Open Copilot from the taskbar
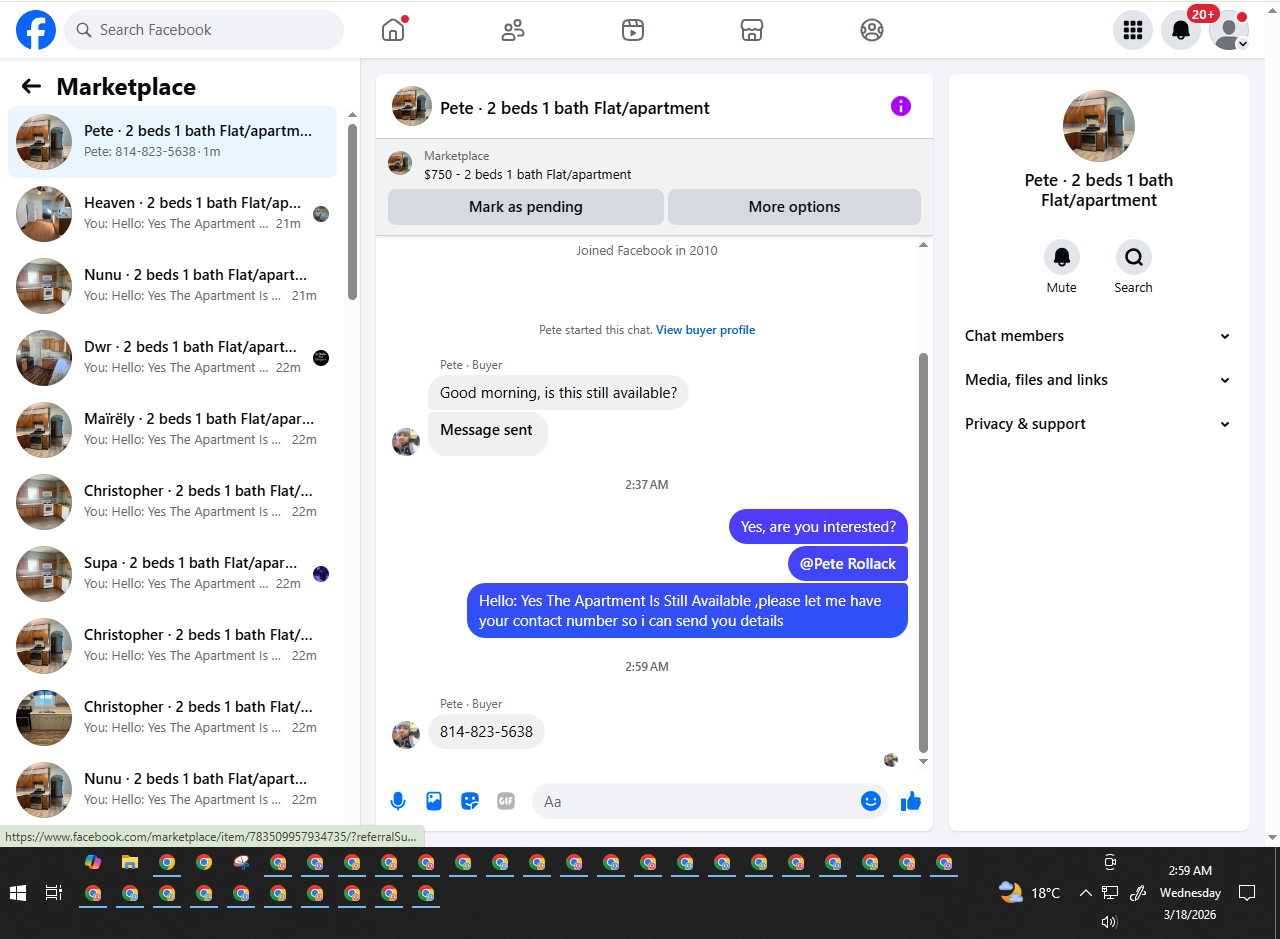 pos(93,862)
